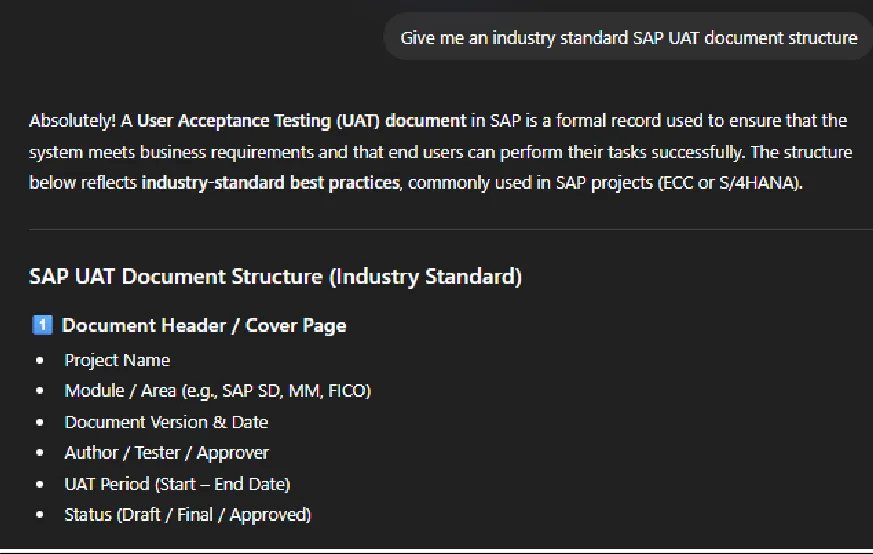Click the horizontal divider line below intro paragraph
873x554 pixels.
(x=451, y=229)
